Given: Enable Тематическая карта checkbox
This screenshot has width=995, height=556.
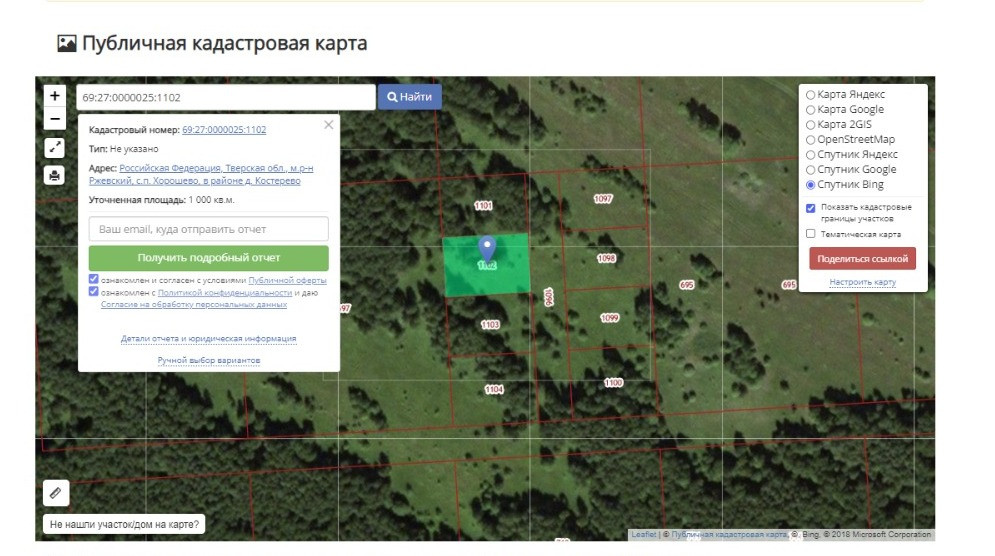Looking at the screenshot, I should [x=810, y=234].
